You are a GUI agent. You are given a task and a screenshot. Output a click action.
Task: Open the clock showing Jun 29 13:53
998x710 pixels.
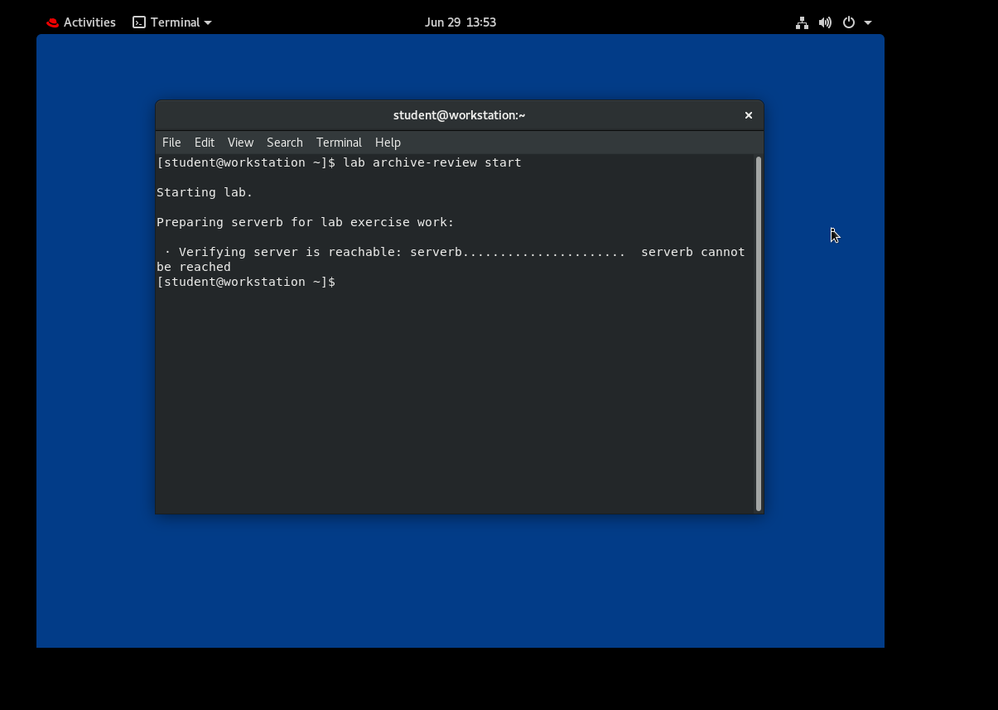click(460, 22)
